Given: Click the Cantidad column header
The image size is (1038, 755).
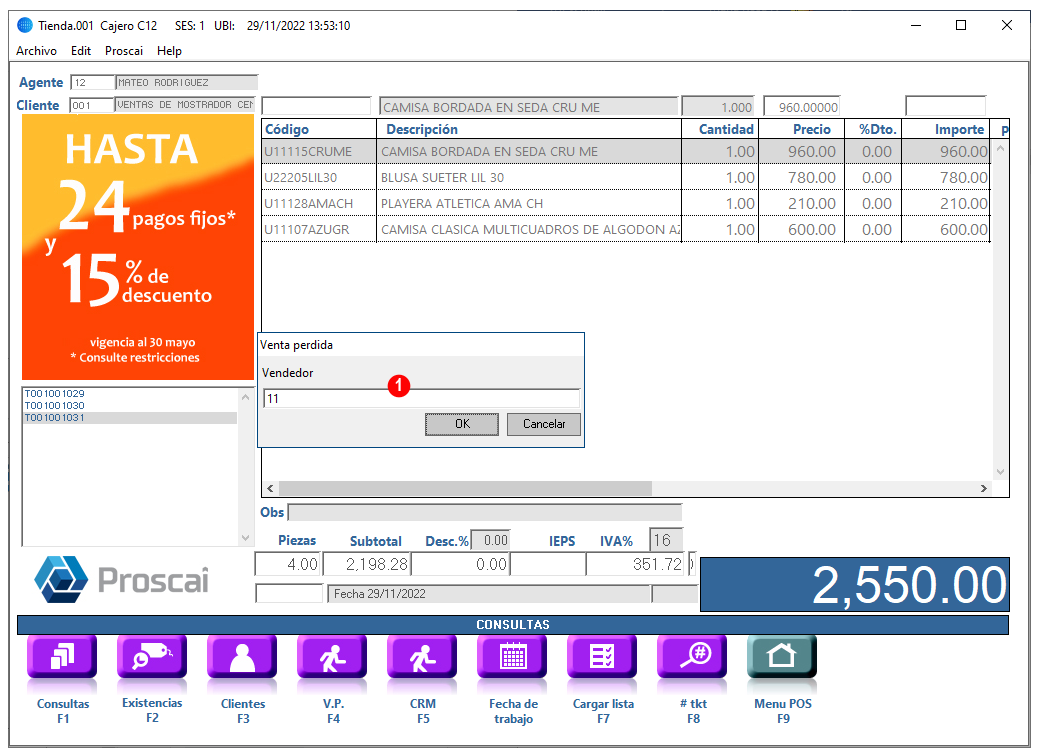Looking at the screenshot, I should pyautogui.click(x=720, y=129).
